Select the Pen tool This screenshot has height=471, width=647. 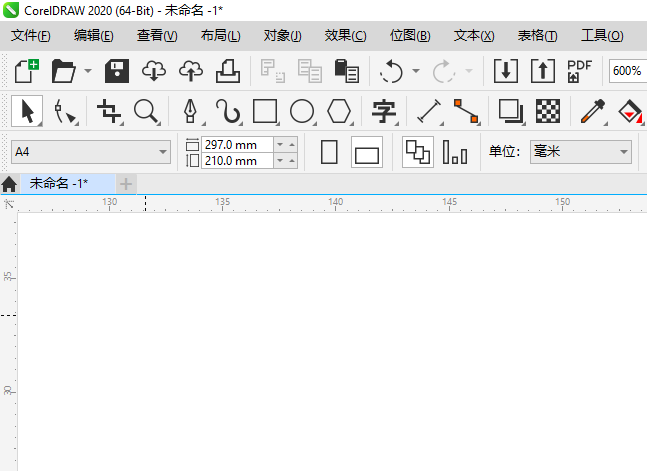coord(191,111)
